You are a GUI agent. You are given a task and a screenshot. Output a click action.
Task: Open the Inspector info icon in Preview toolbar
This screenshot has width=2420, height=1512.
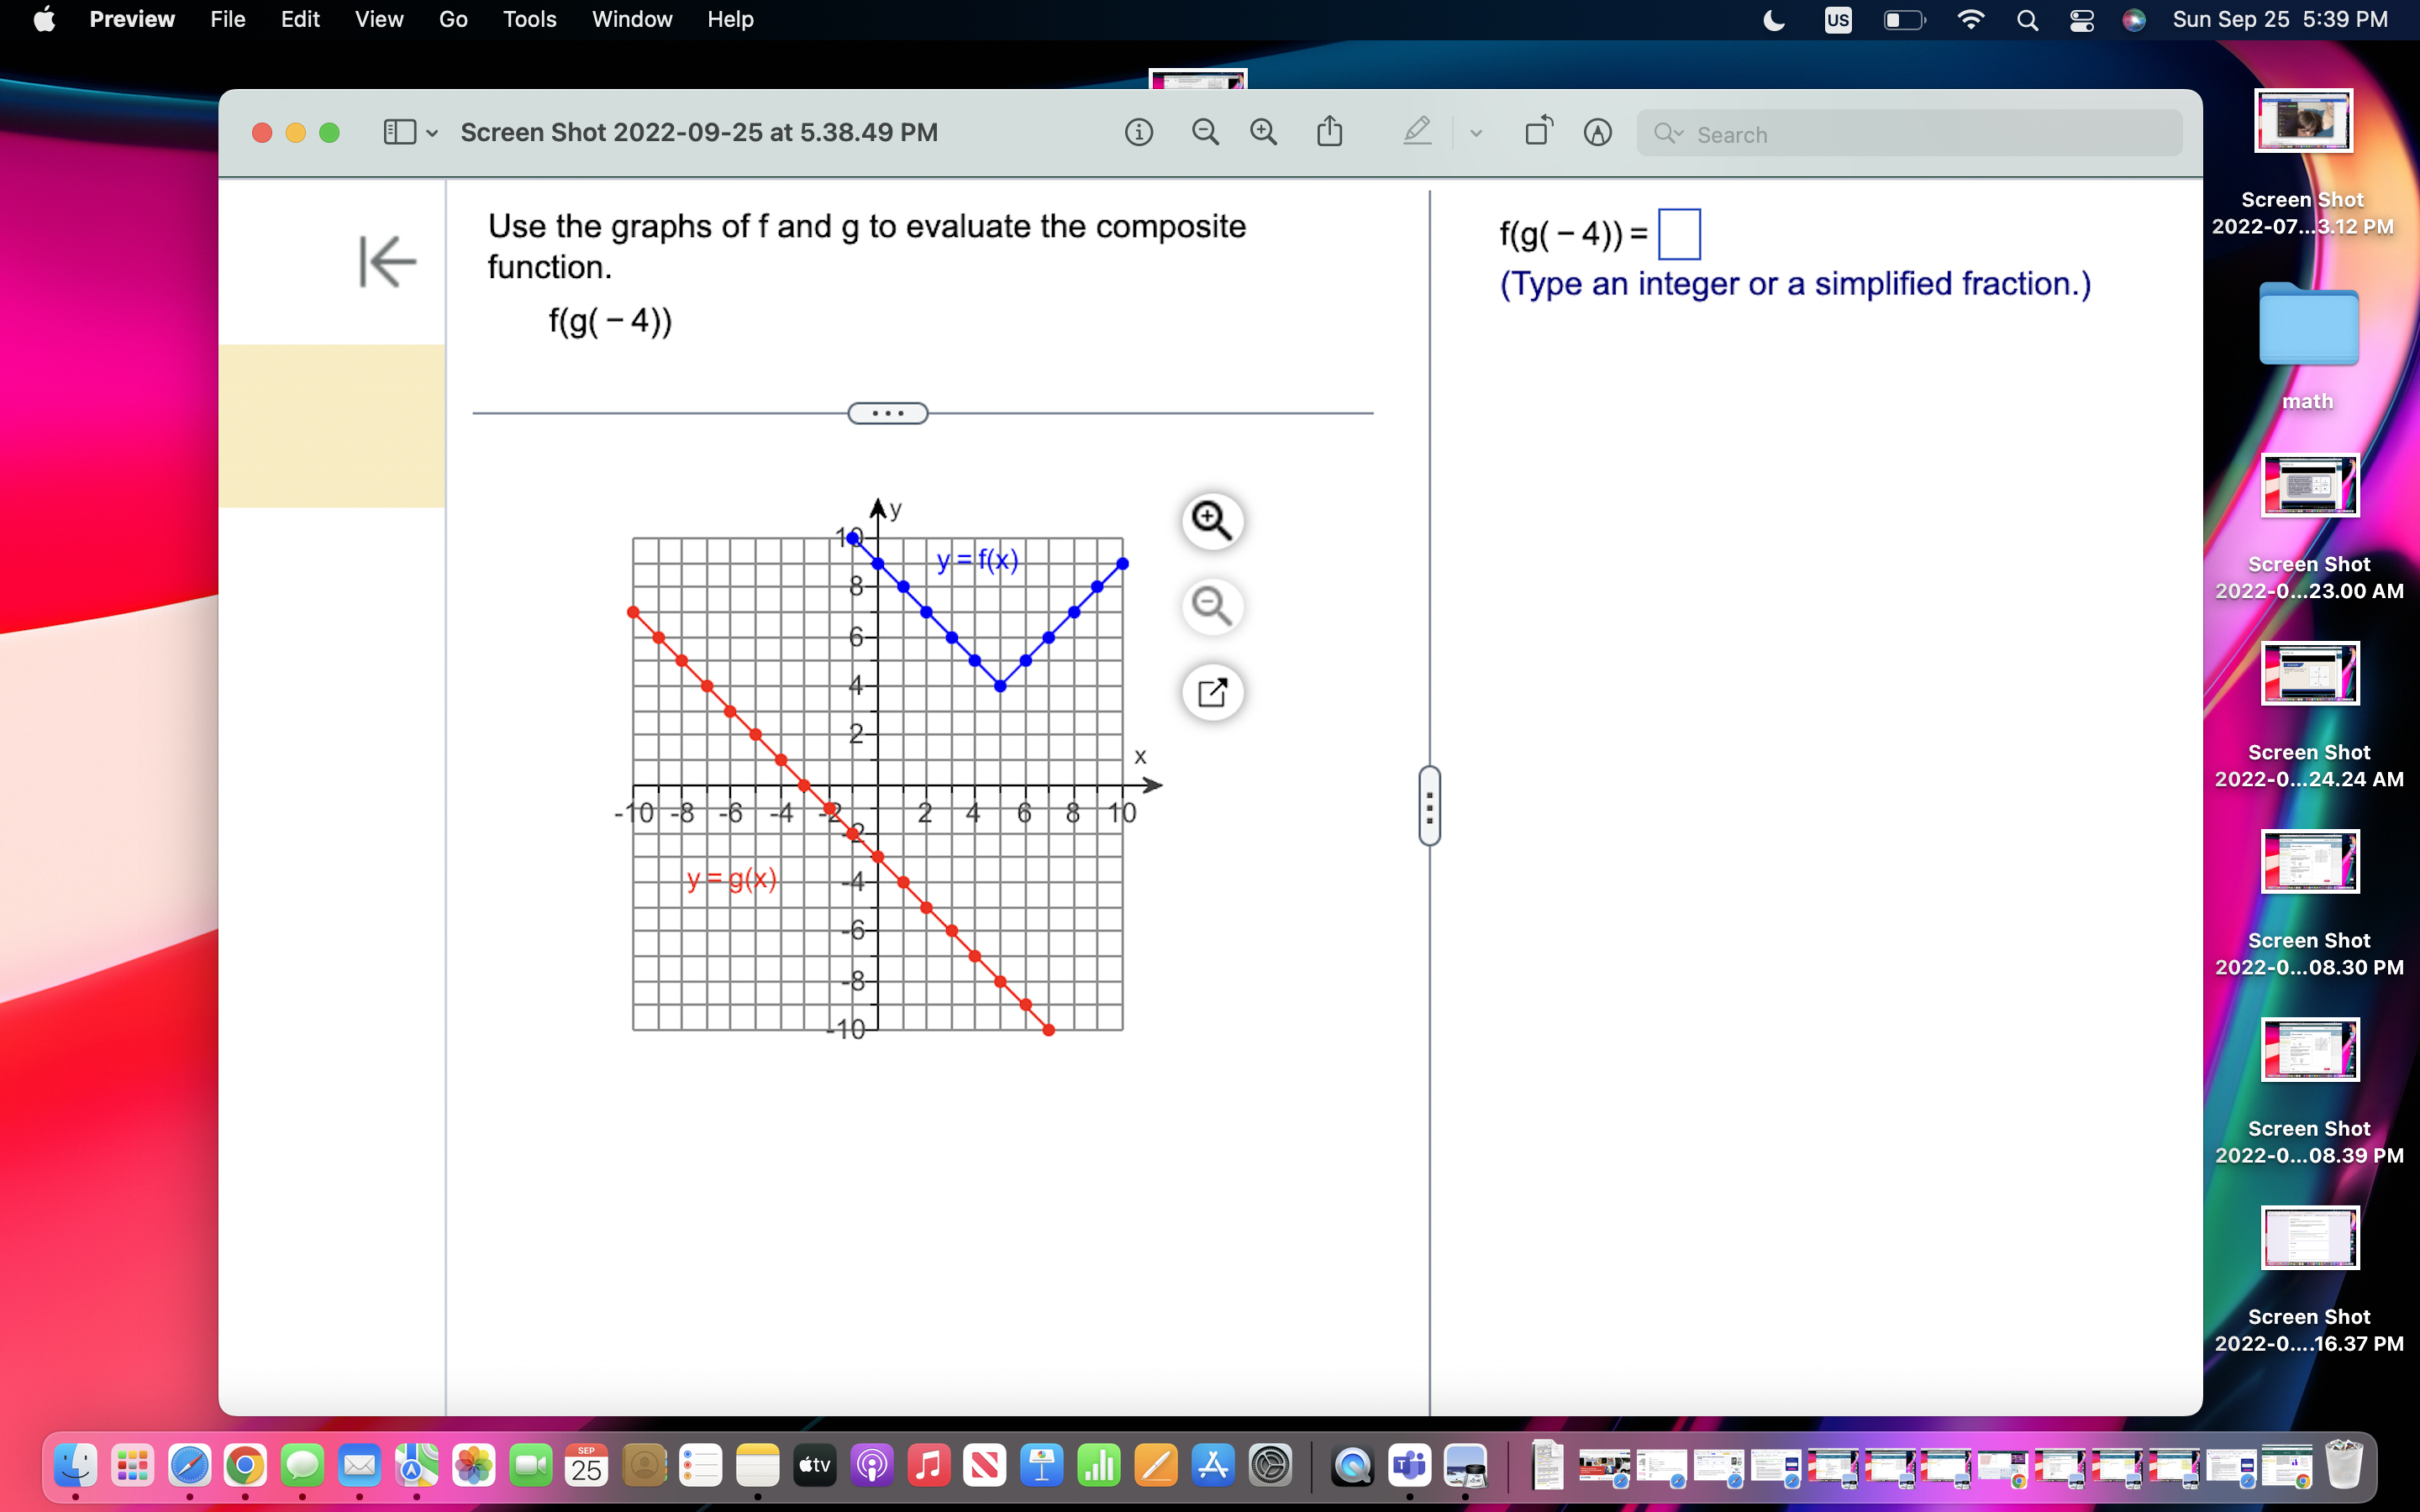tap(1139, 132)
